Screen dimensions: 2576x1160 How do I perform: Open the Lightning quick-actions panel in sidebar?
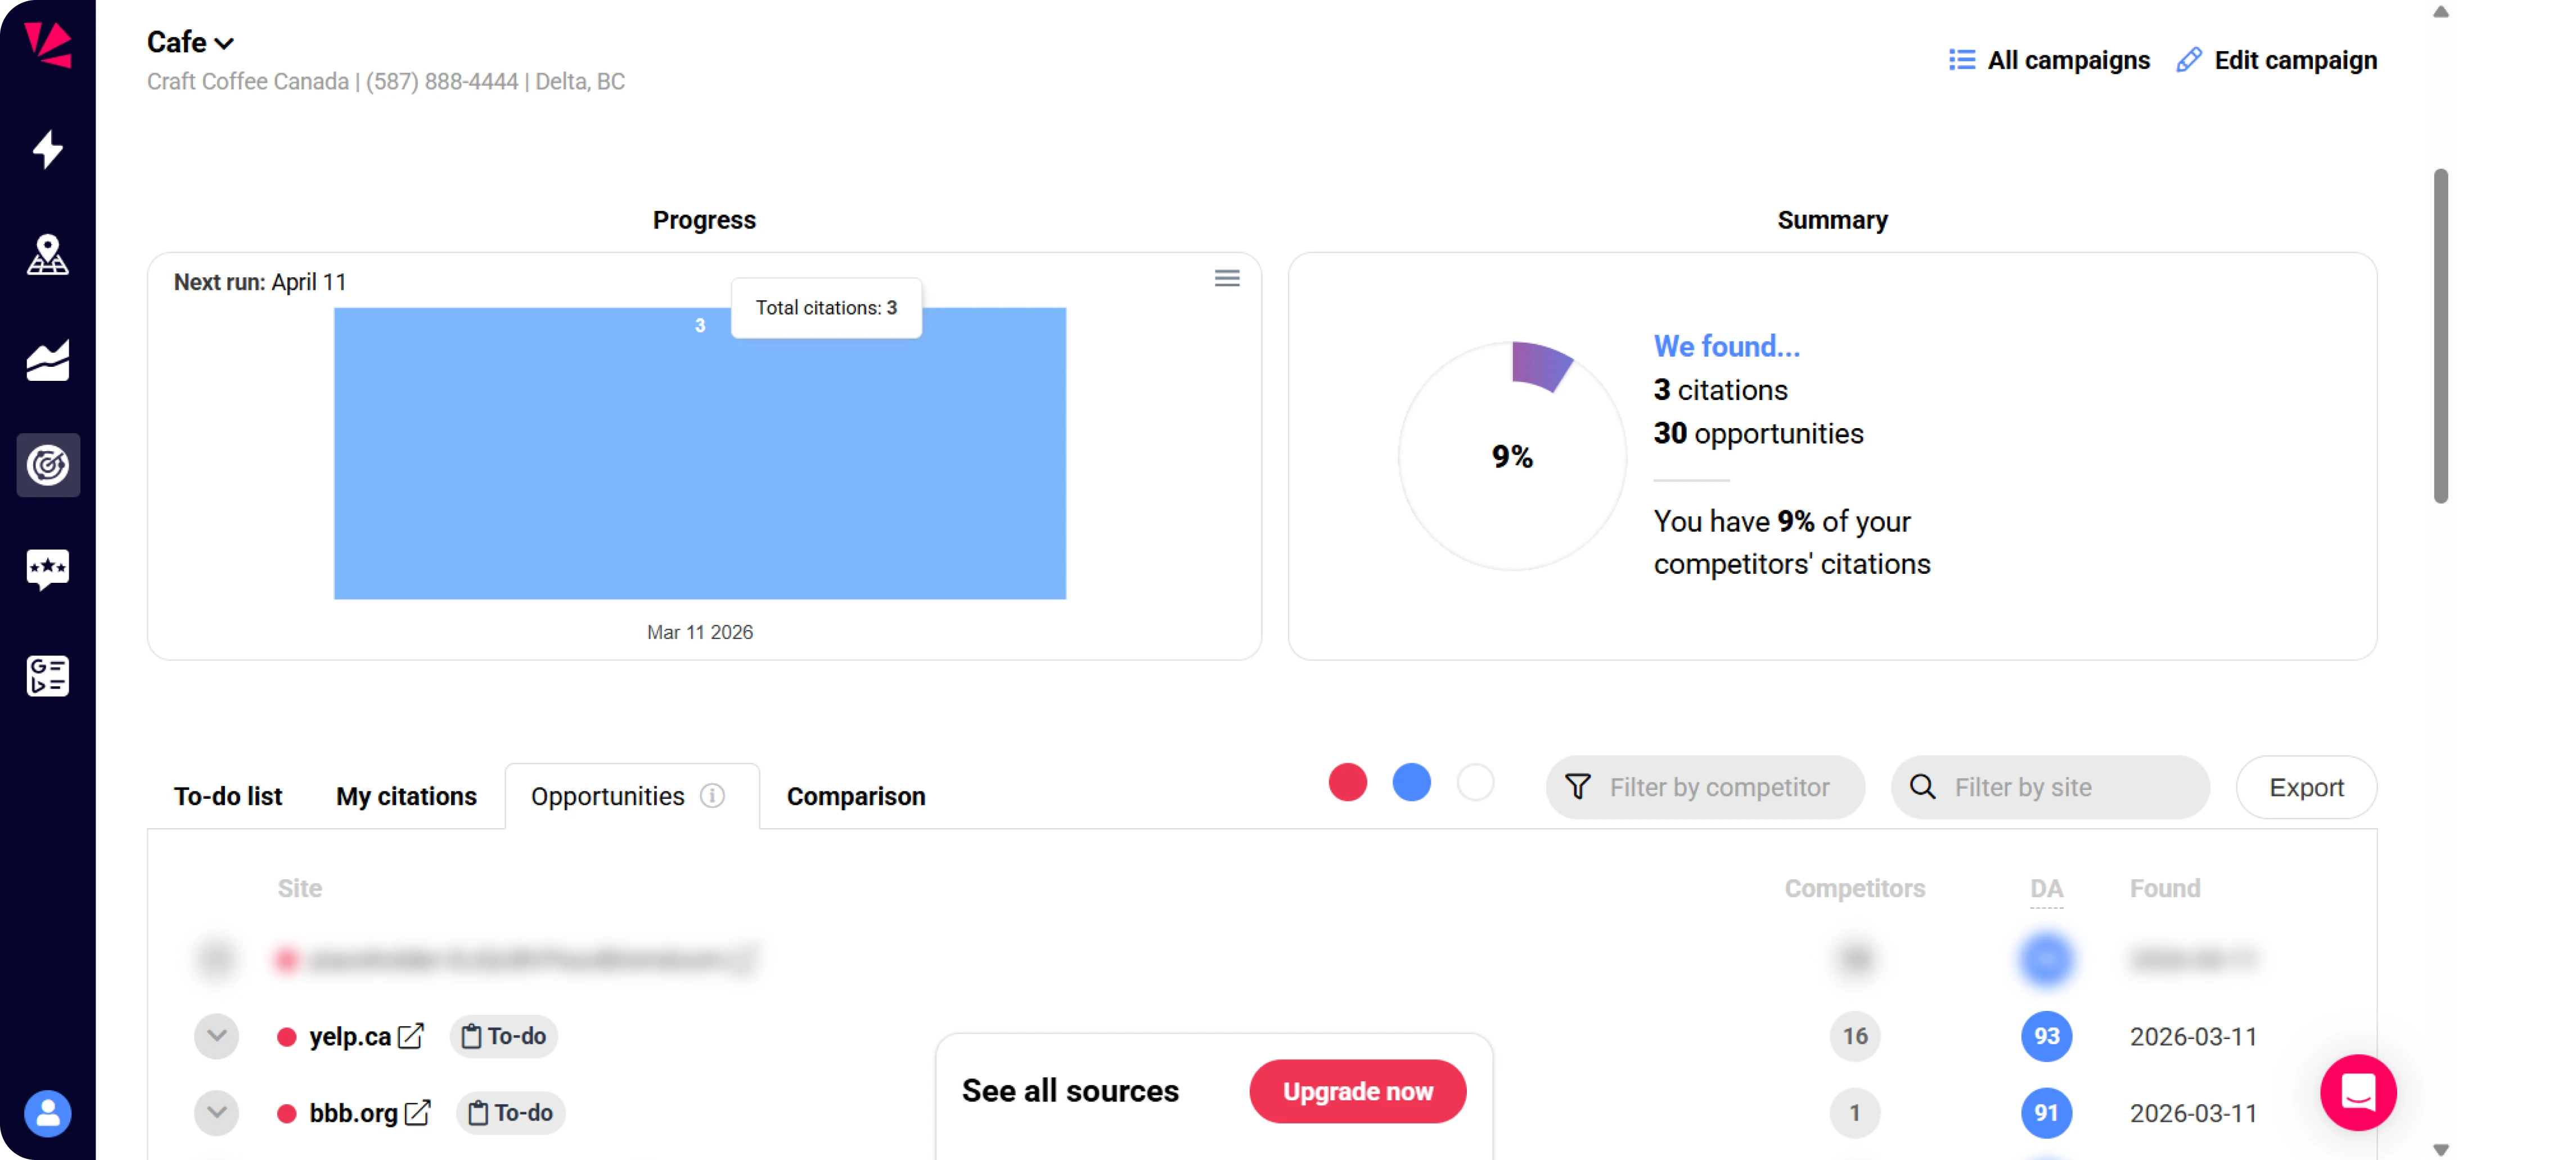pyautogui.click(x=47, y=150)
